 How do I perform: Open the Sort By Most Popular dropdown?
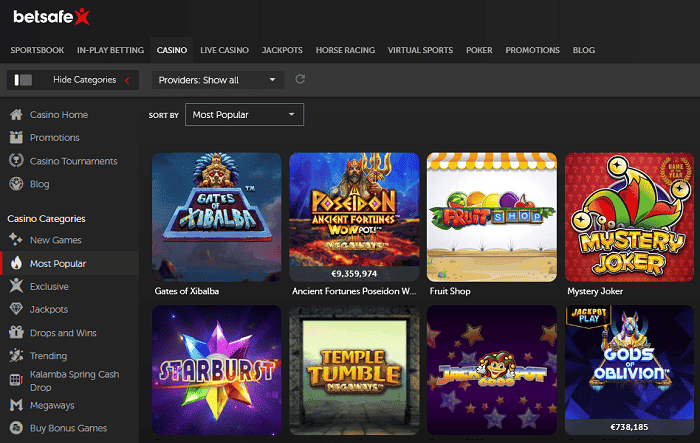point(244,115)
